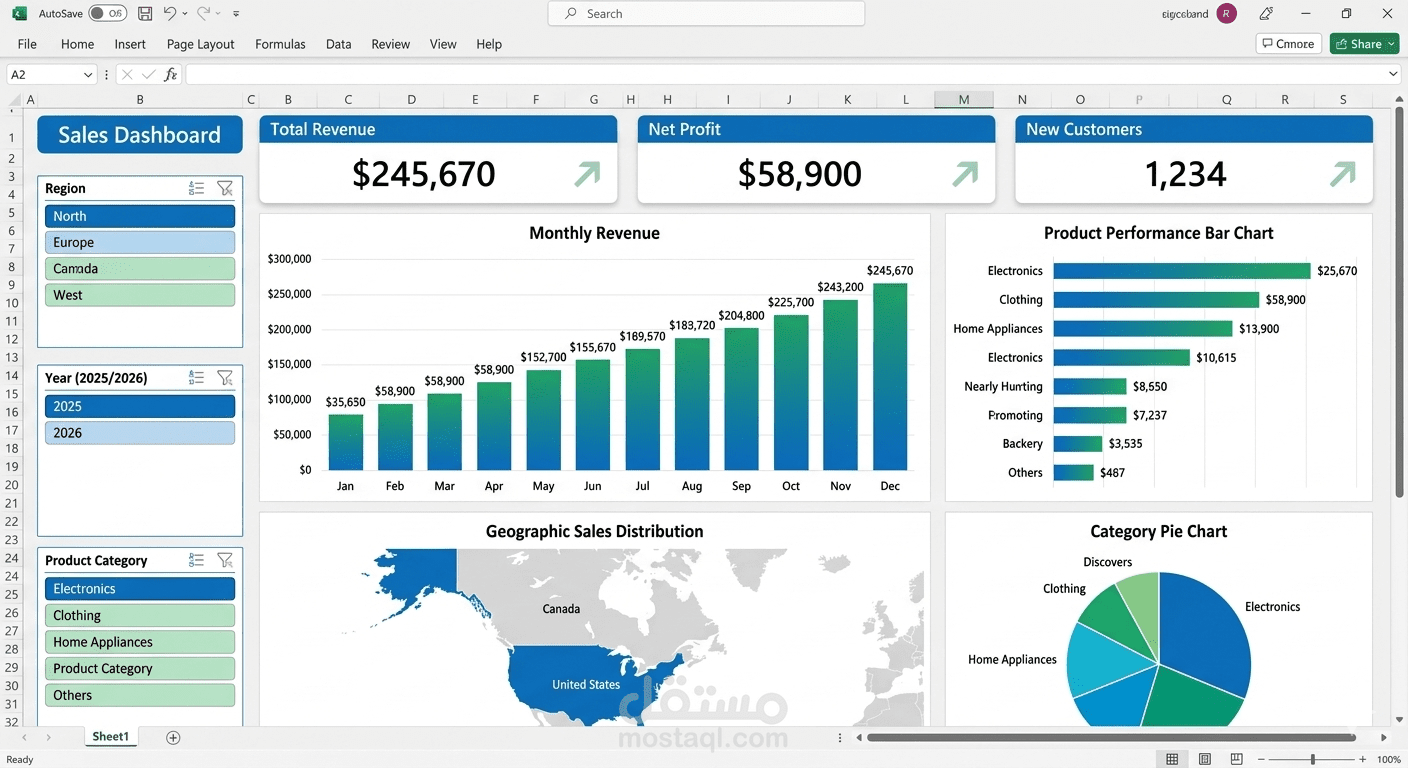Undo the last action
This screenshot has width=1408, height=768.
[x=170, y=14]
